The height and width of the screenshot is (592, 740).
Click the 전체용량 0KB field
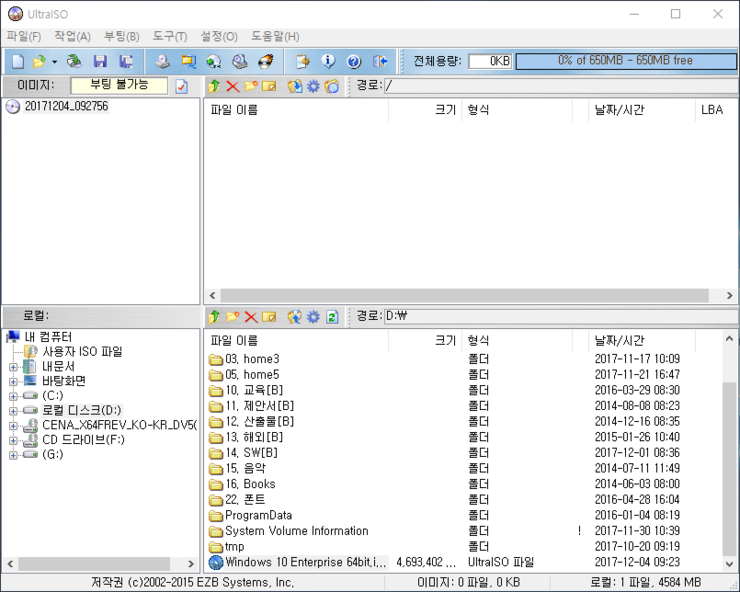pos(490,61)
